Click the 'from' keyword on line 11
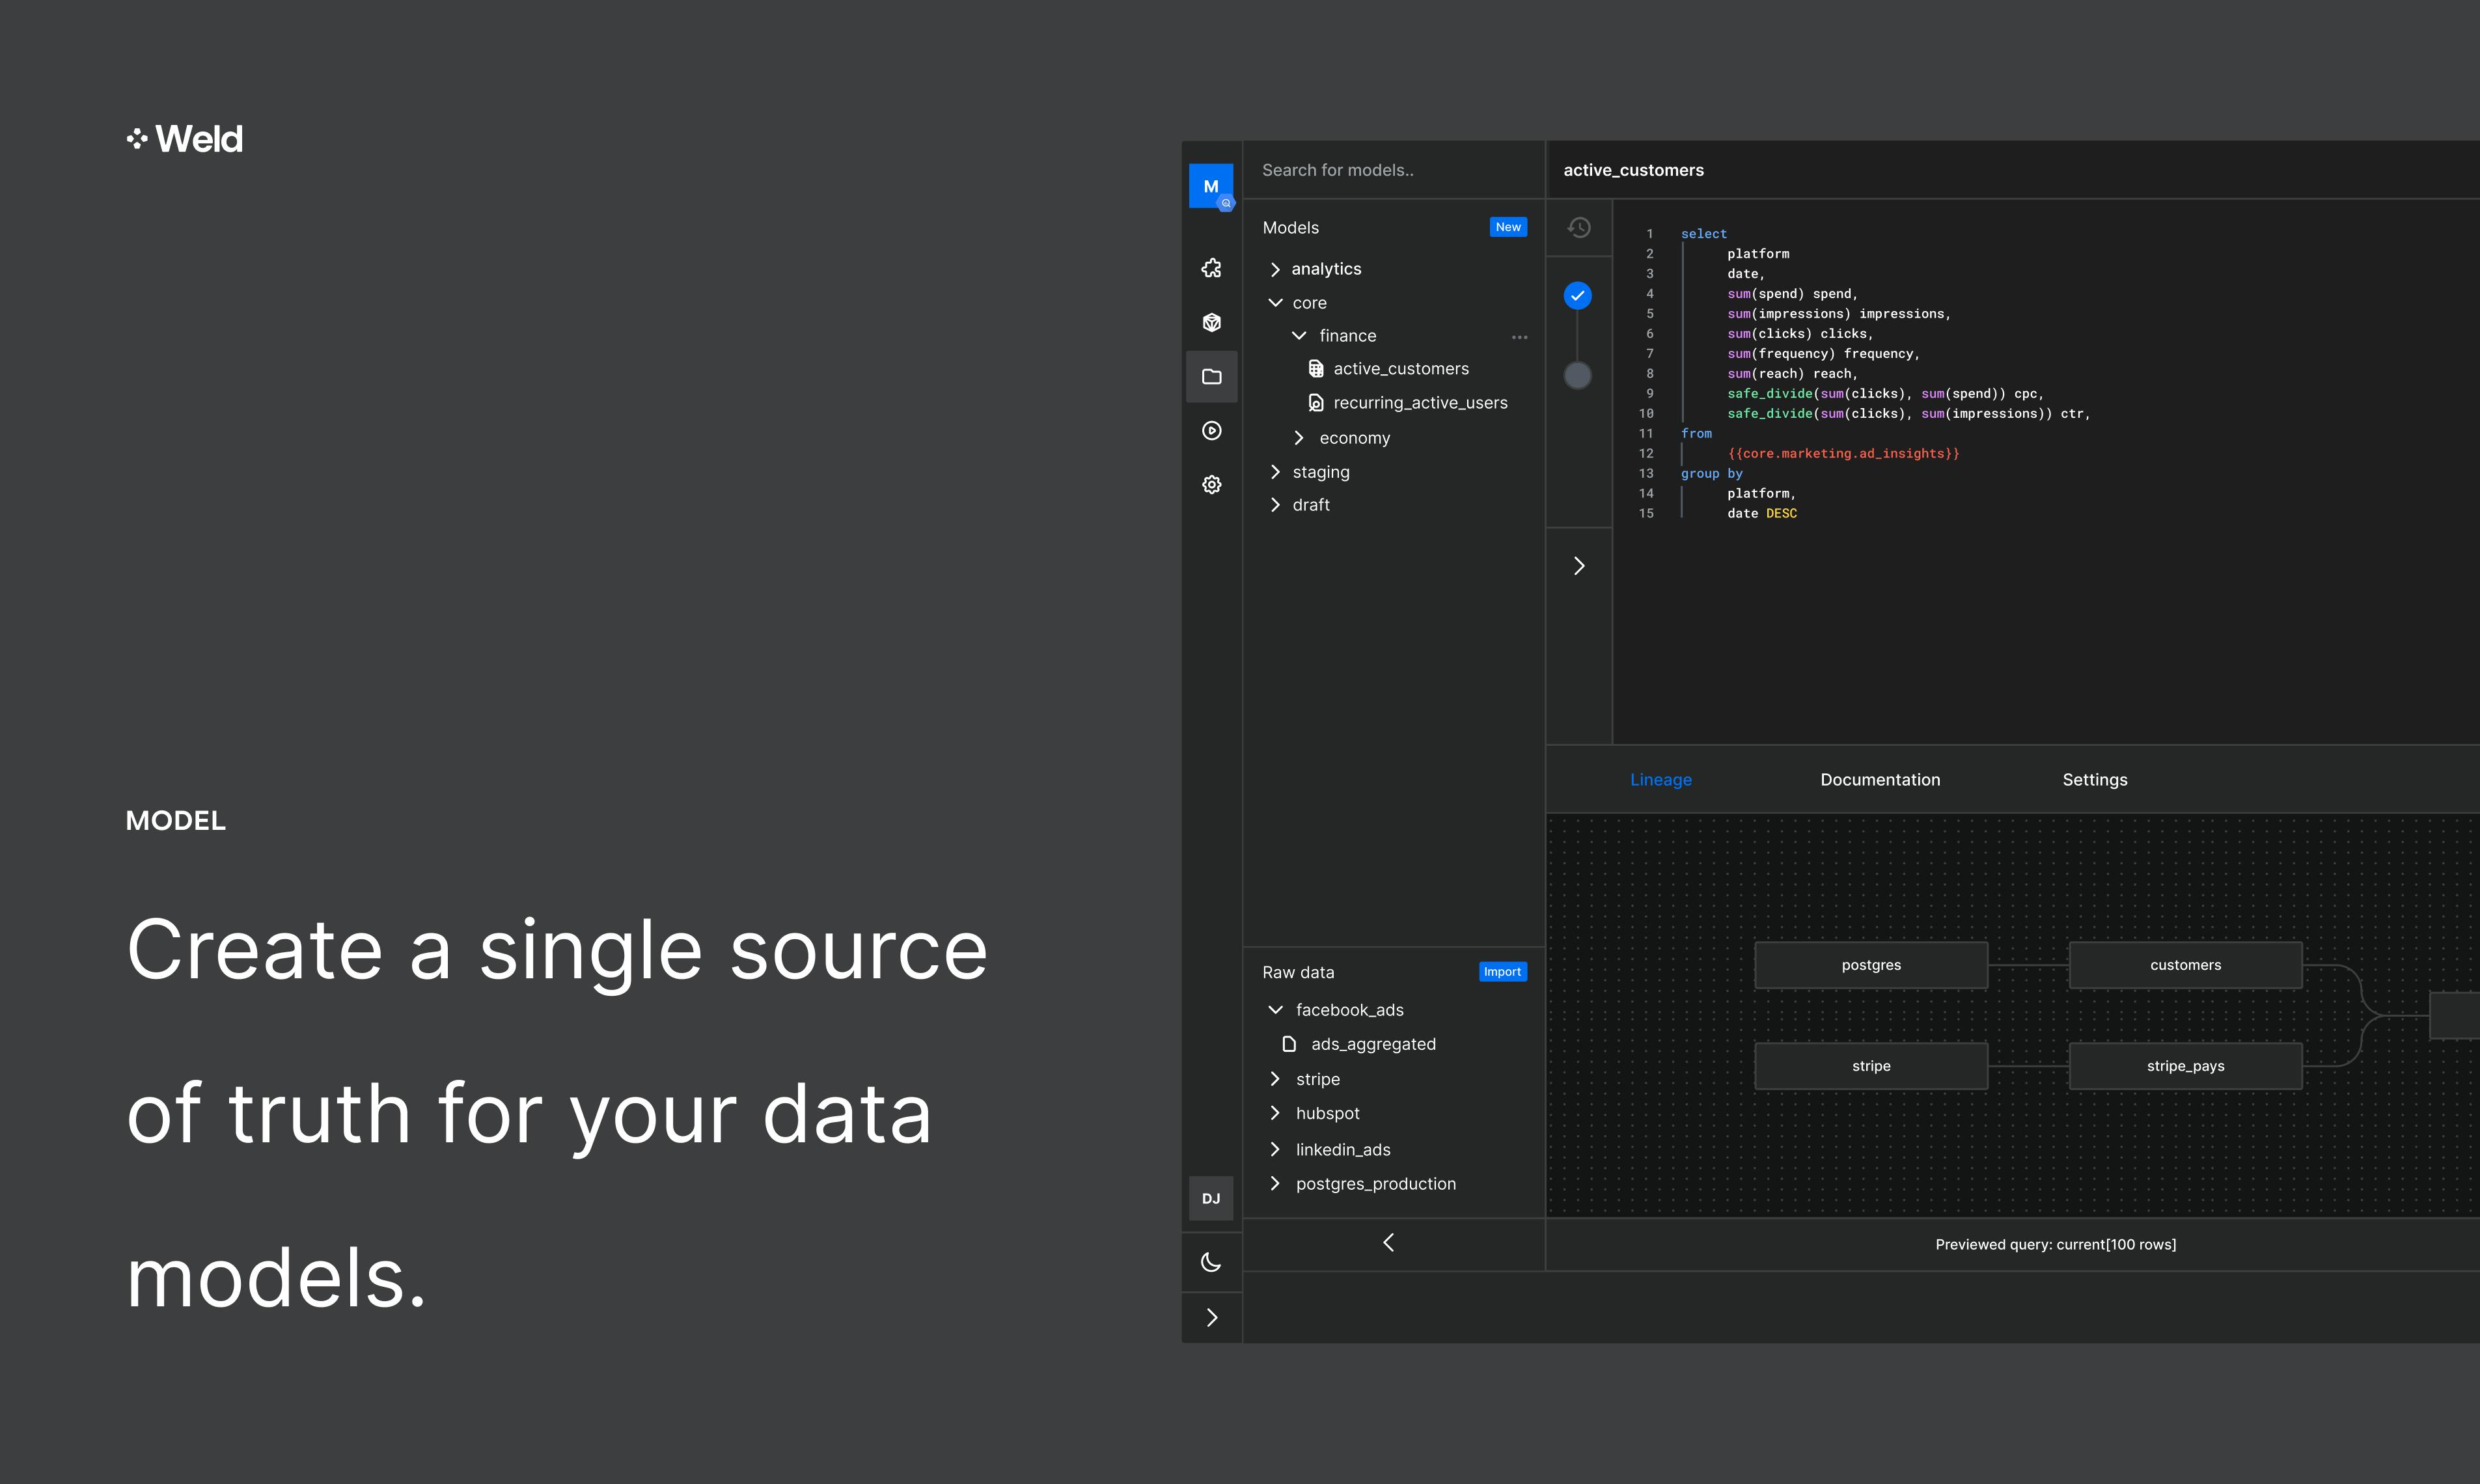The image size is (2480, 1484). (1696, 433)
